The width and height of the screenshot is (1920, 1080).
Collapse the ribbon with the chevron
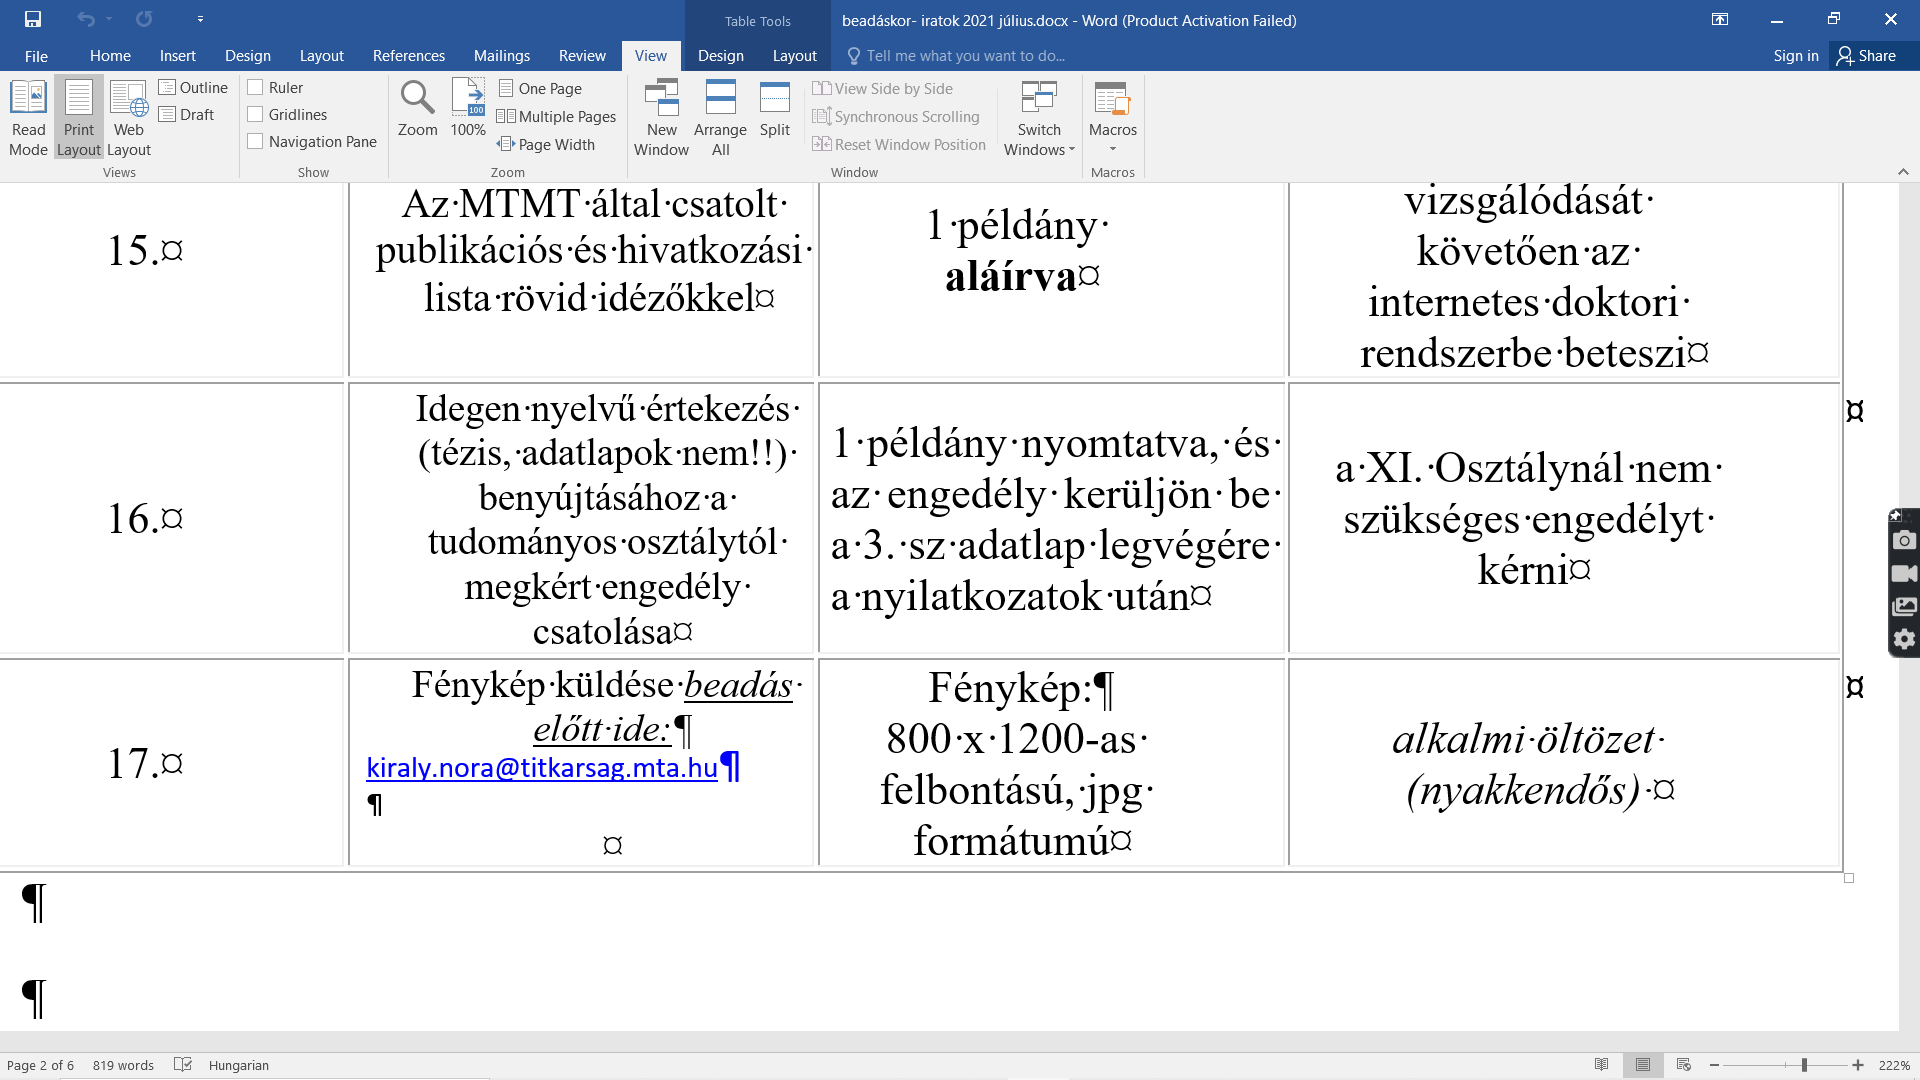pyautogui.click(x=1903, y=172)
